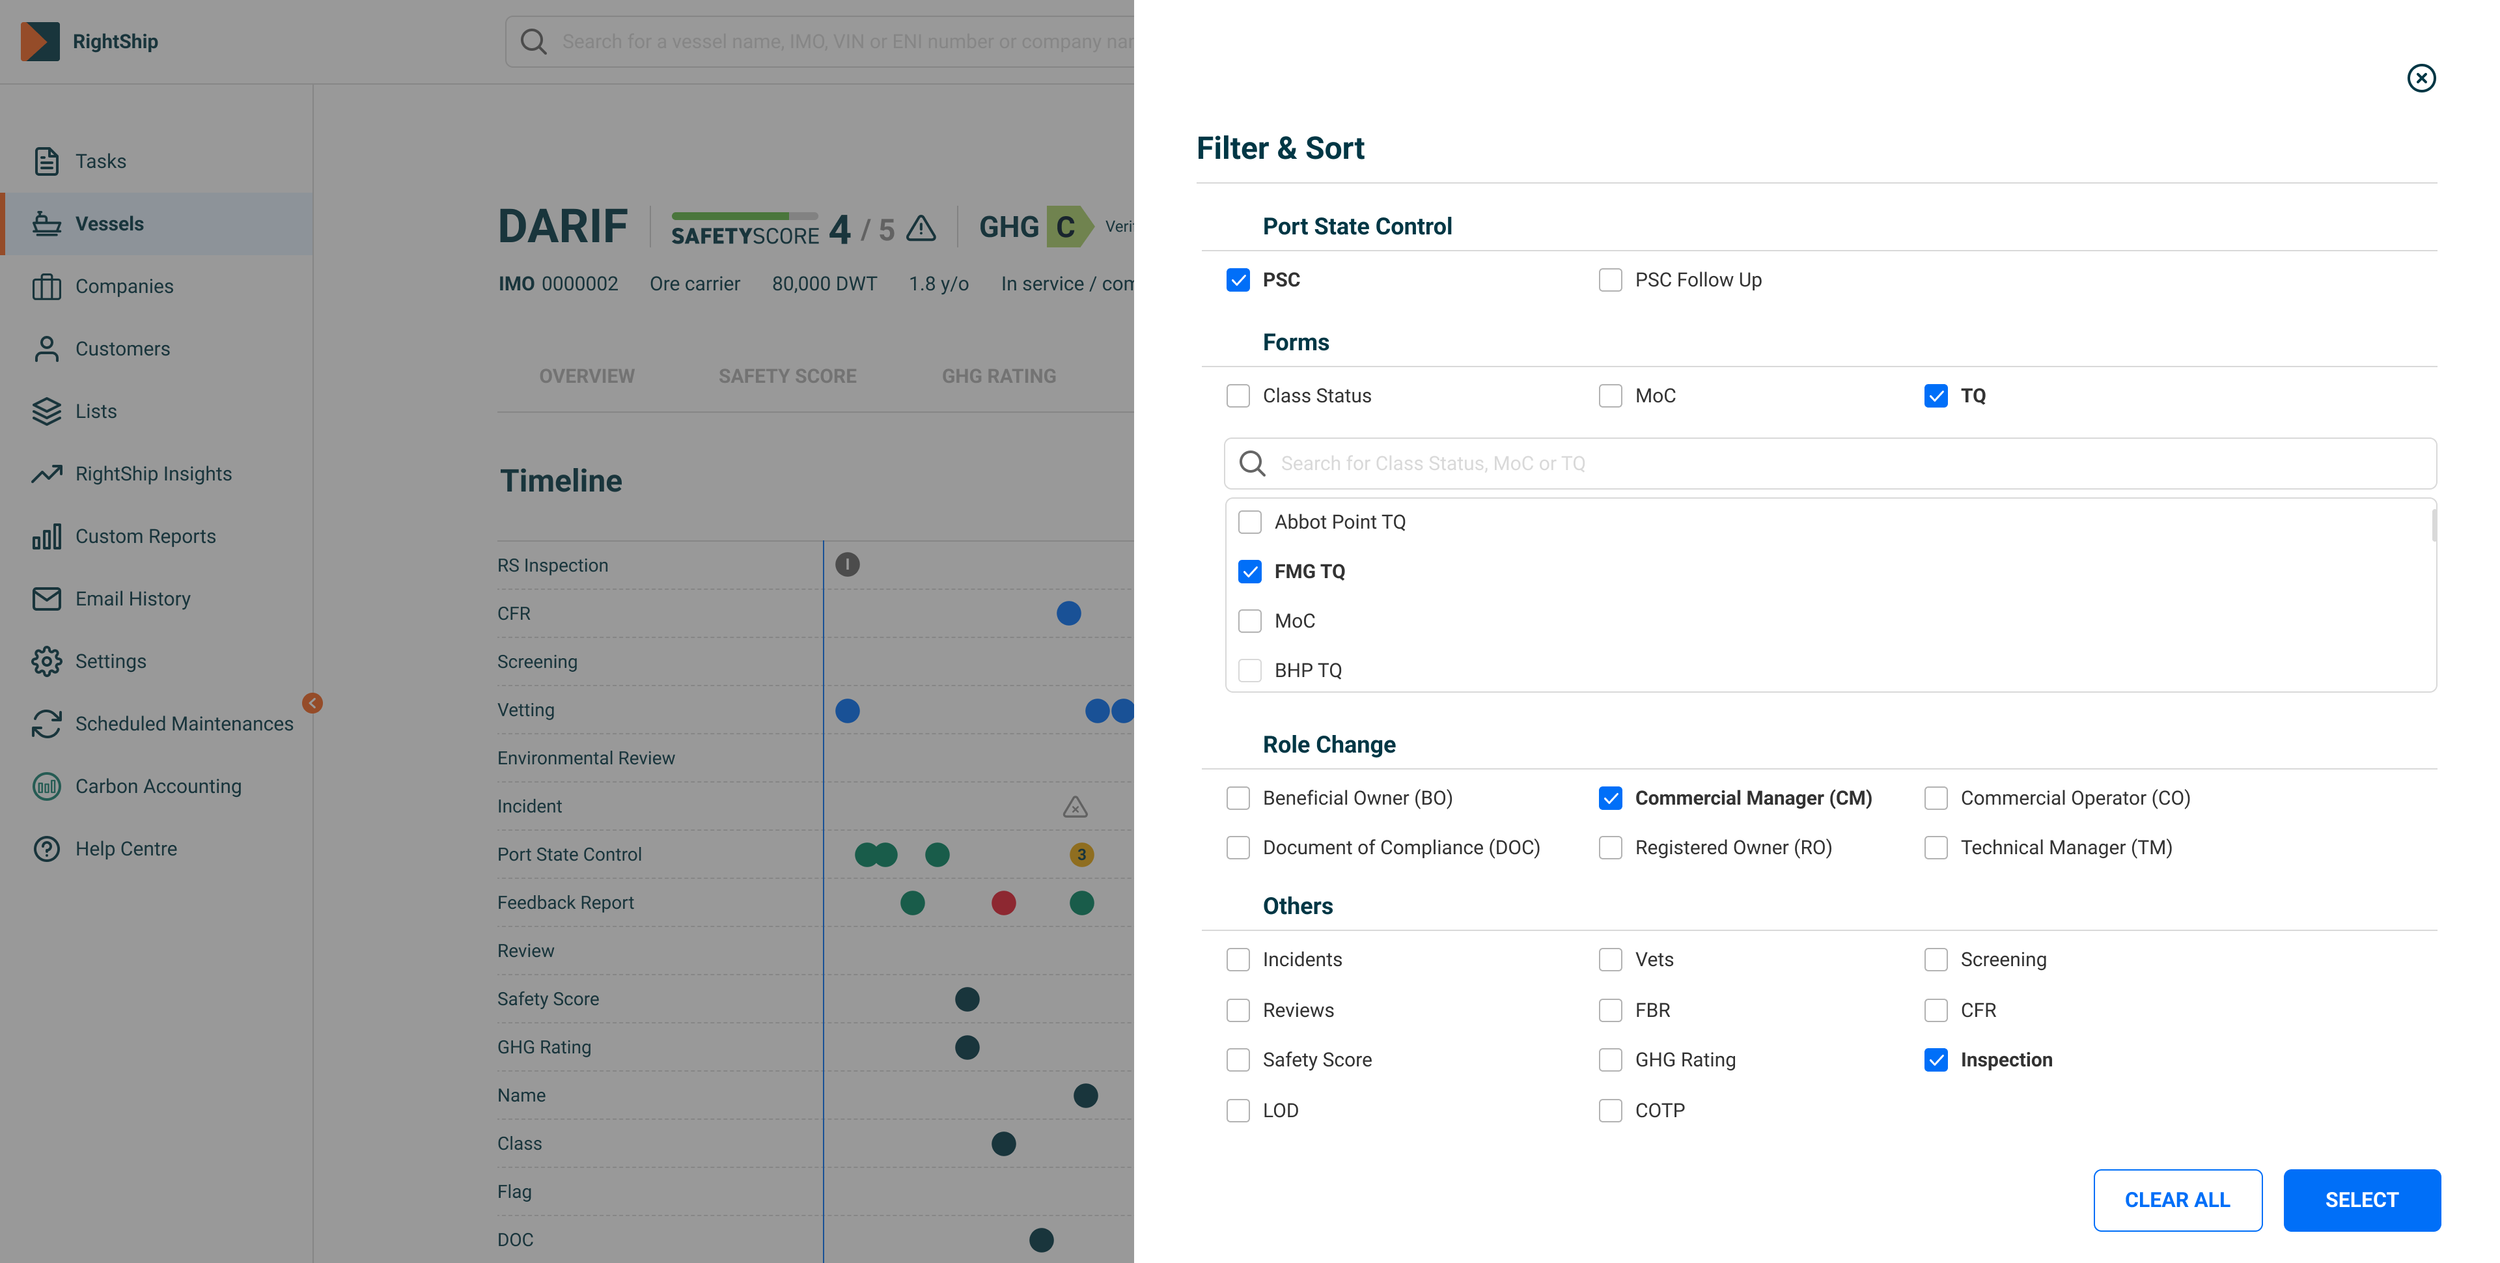Click the Companies briefcase icon

point(46,286)
